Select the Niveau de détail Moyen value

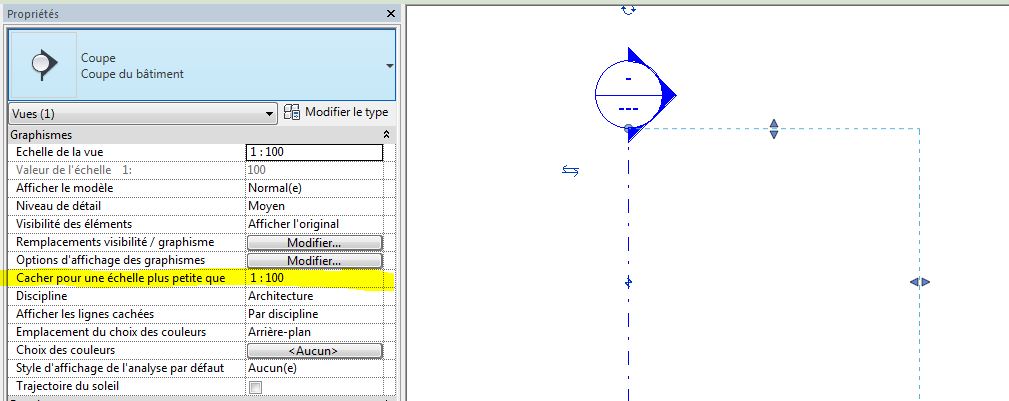pyautogui.click(x=314, y=206)
